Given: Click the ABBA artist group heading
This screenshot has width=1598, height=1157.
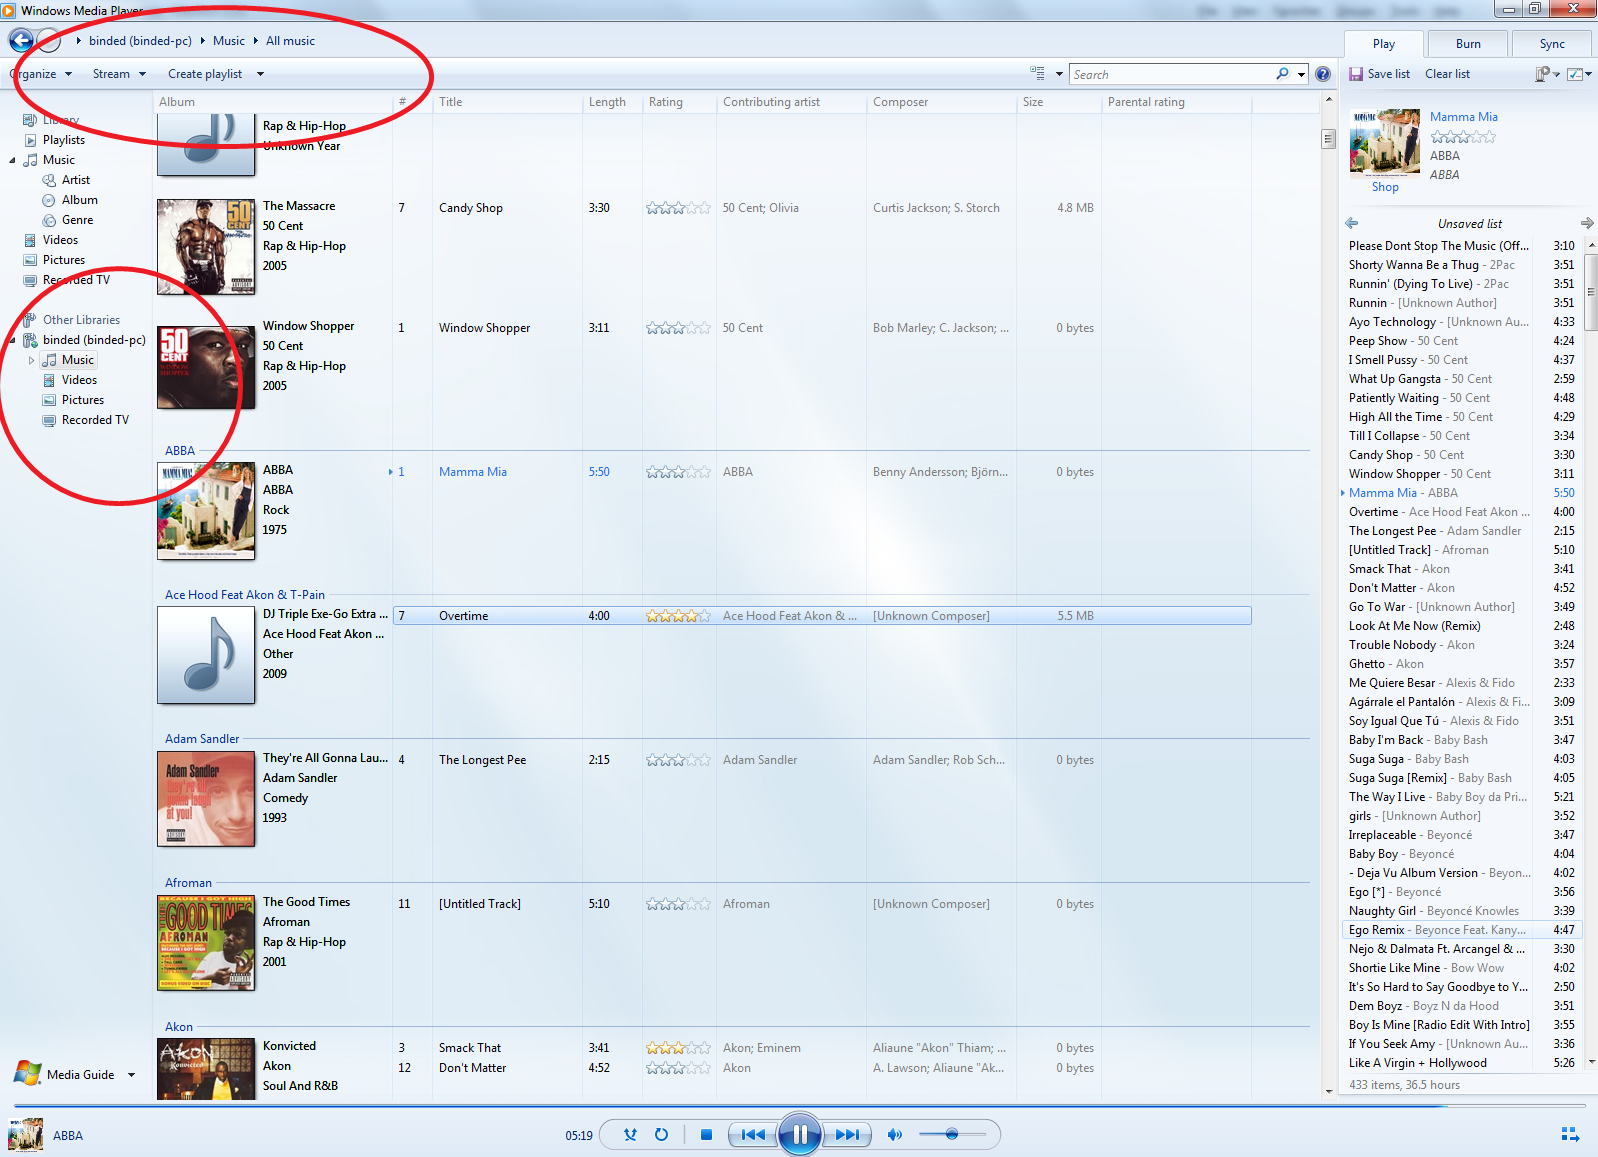Looking at the screenshot, I should 180,451.
